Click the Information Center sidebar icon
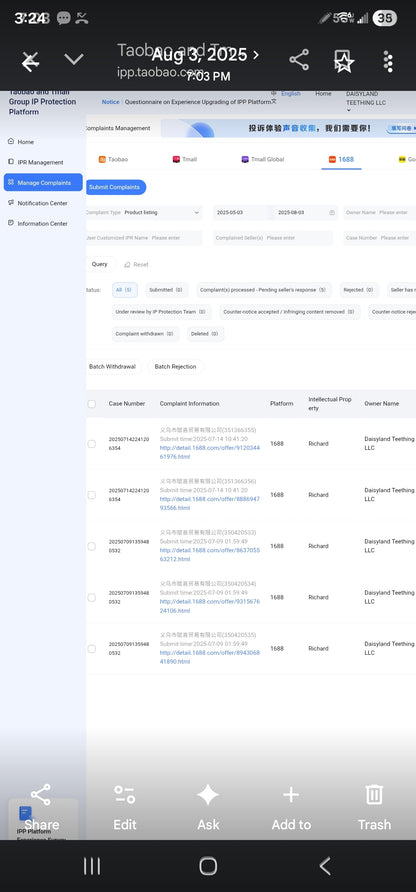Viewport: 416px width, 892px height. [x=11, y=223]
